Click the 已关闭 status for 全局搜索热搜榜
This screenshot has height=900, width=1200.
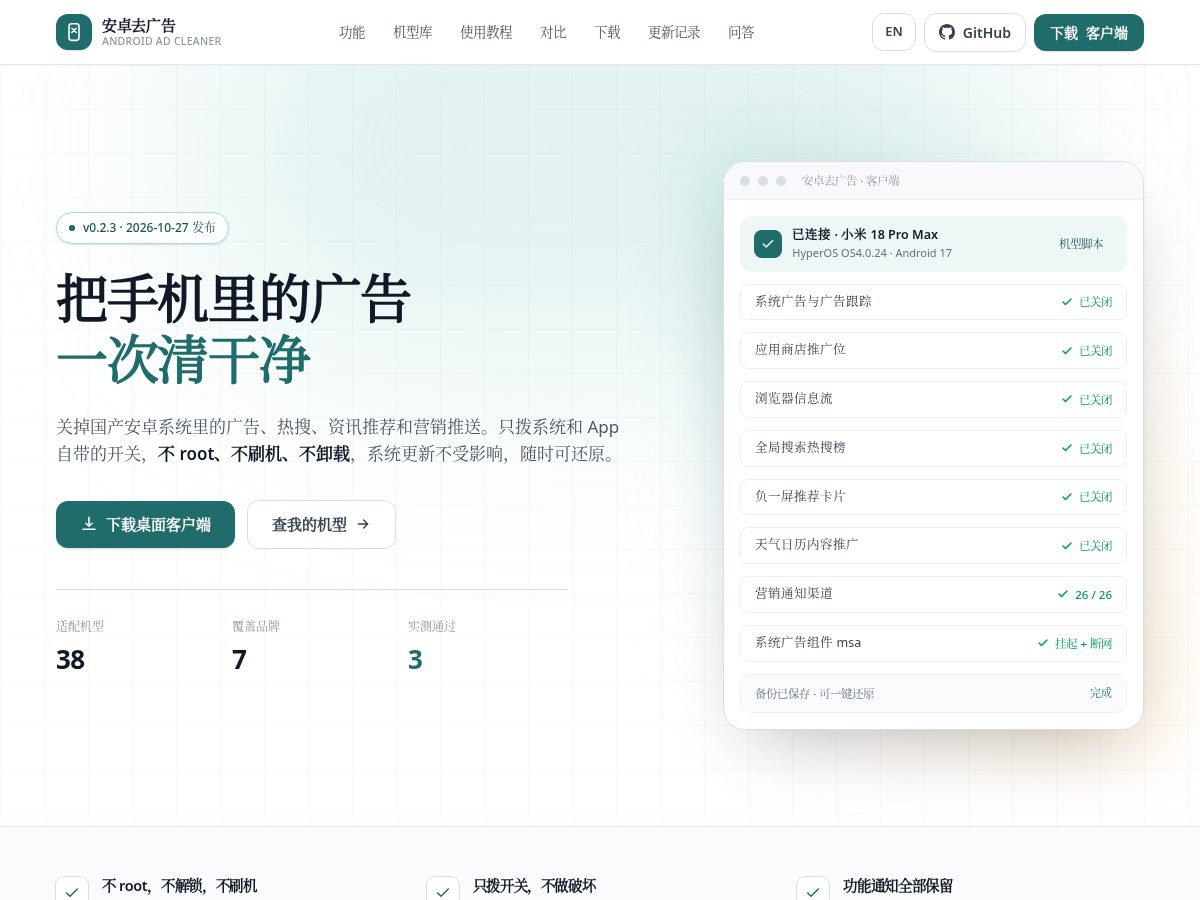[1087, 449]
